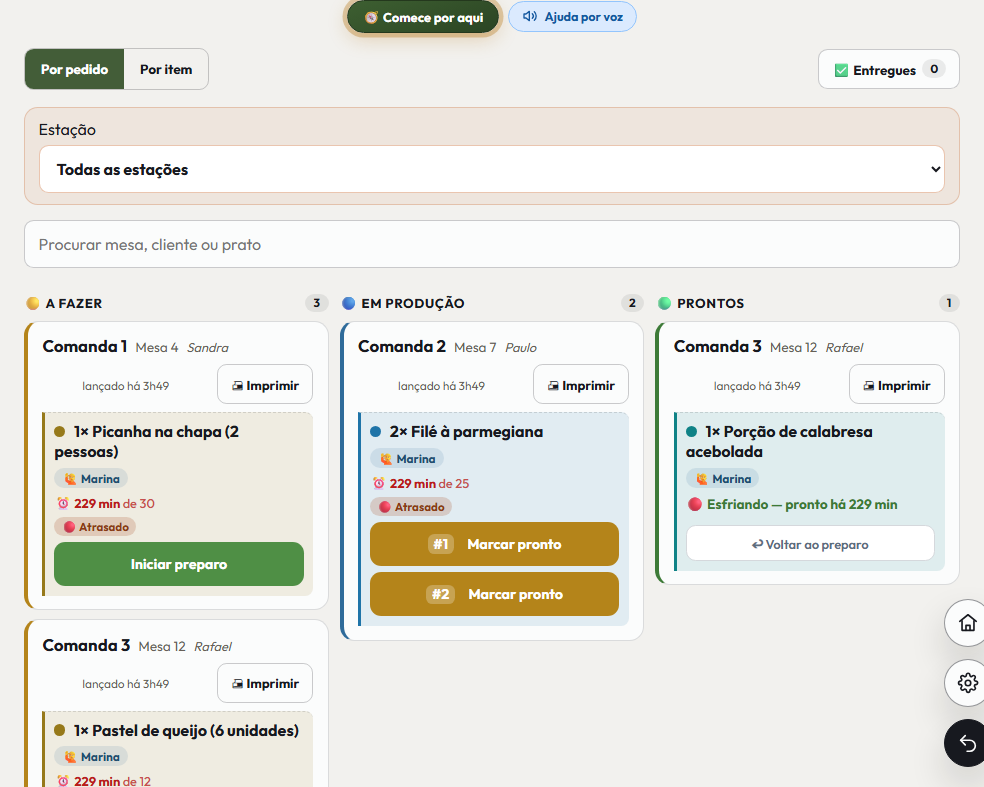Screen dimensions: 984x787
Task: Click the dark undo arrow floating button
Action: 966,743
